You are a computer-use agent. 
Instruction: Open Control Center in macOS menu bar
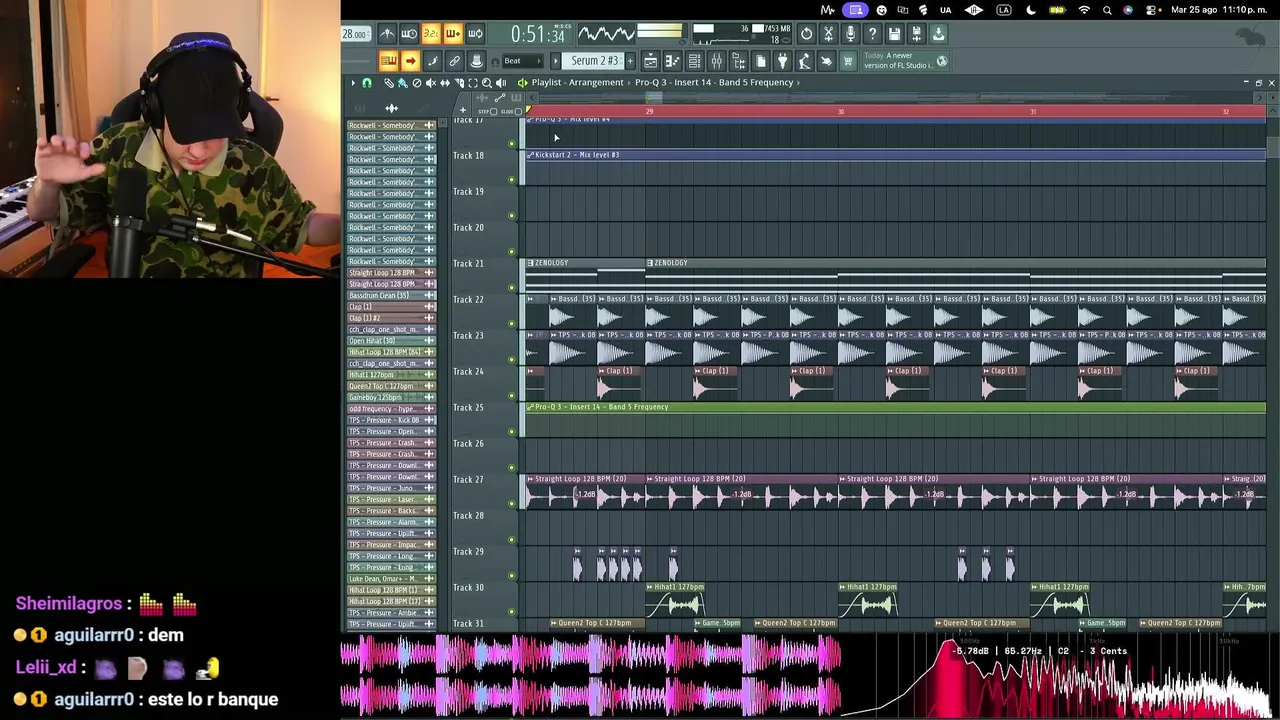tap(1151, 10)
